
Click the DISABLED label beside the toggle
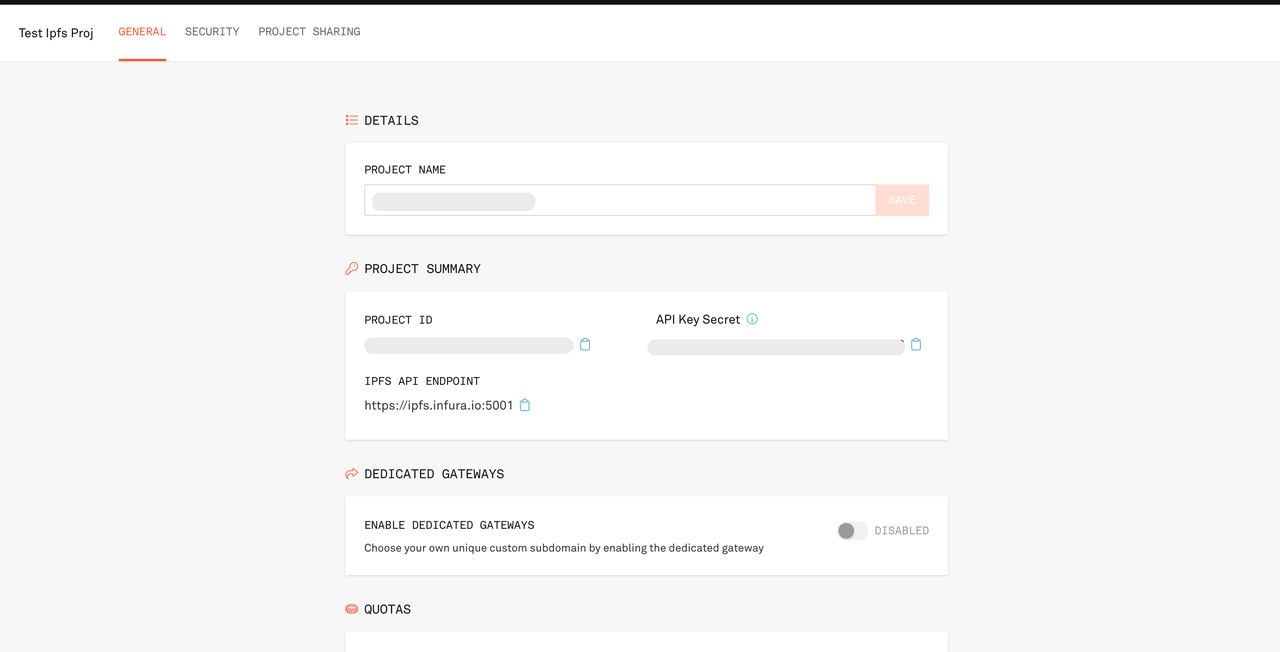(902, 531)
